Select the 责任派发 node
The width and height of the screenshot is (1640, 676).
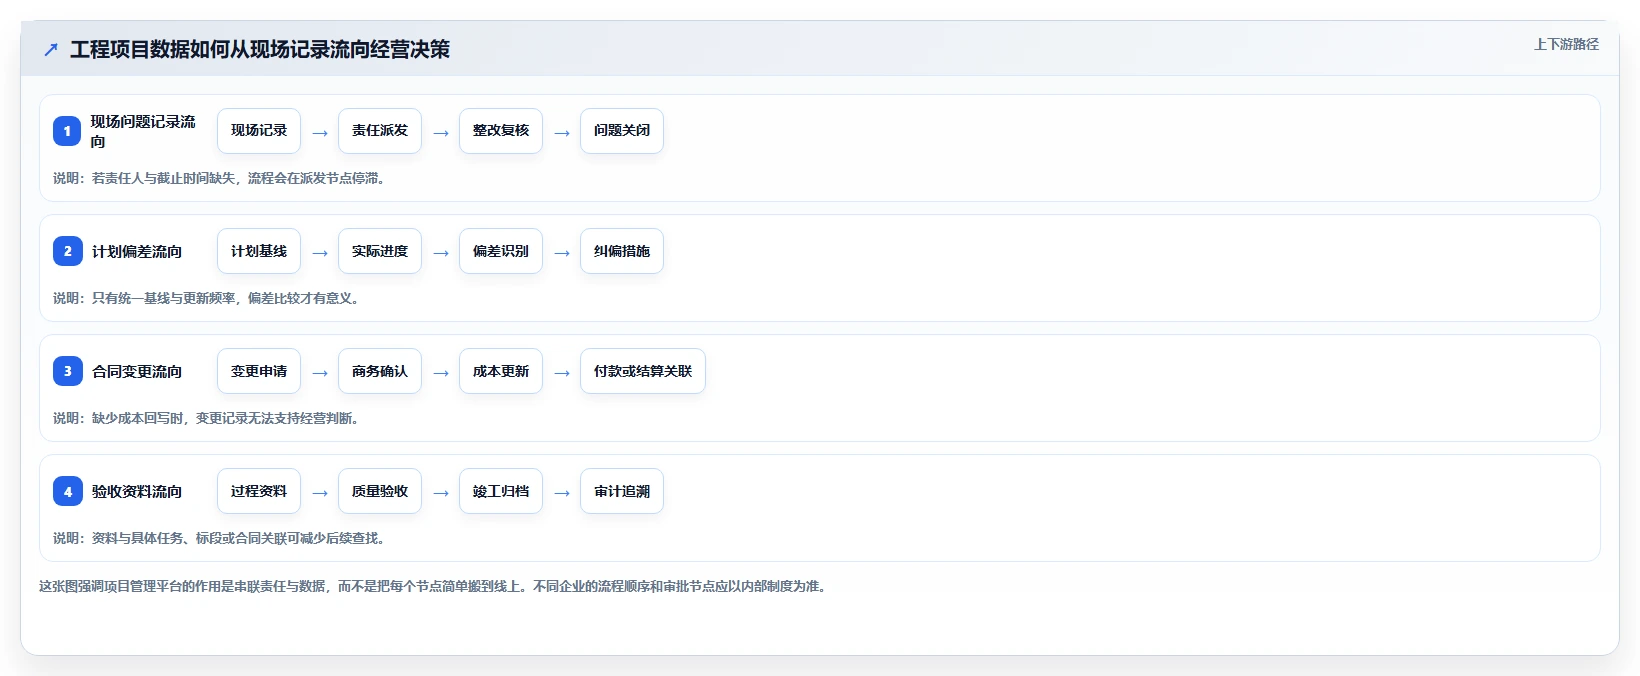click(380, 131)
